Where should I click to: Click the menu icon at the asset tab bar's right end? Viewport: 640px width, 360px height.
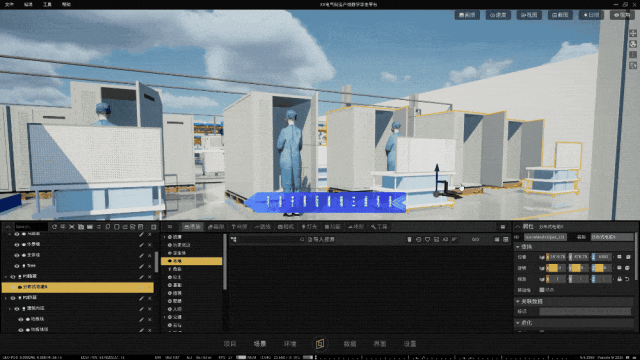coord(503,227)
